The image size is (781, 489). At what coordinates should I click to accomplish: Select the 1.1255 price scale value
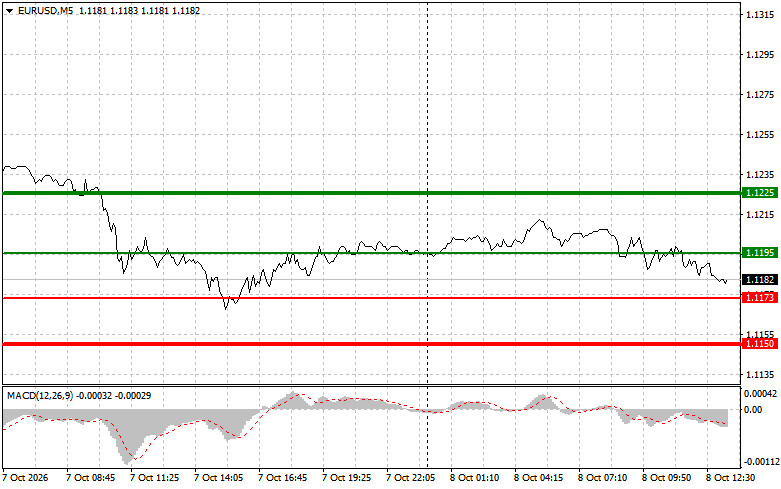point(760,134)
